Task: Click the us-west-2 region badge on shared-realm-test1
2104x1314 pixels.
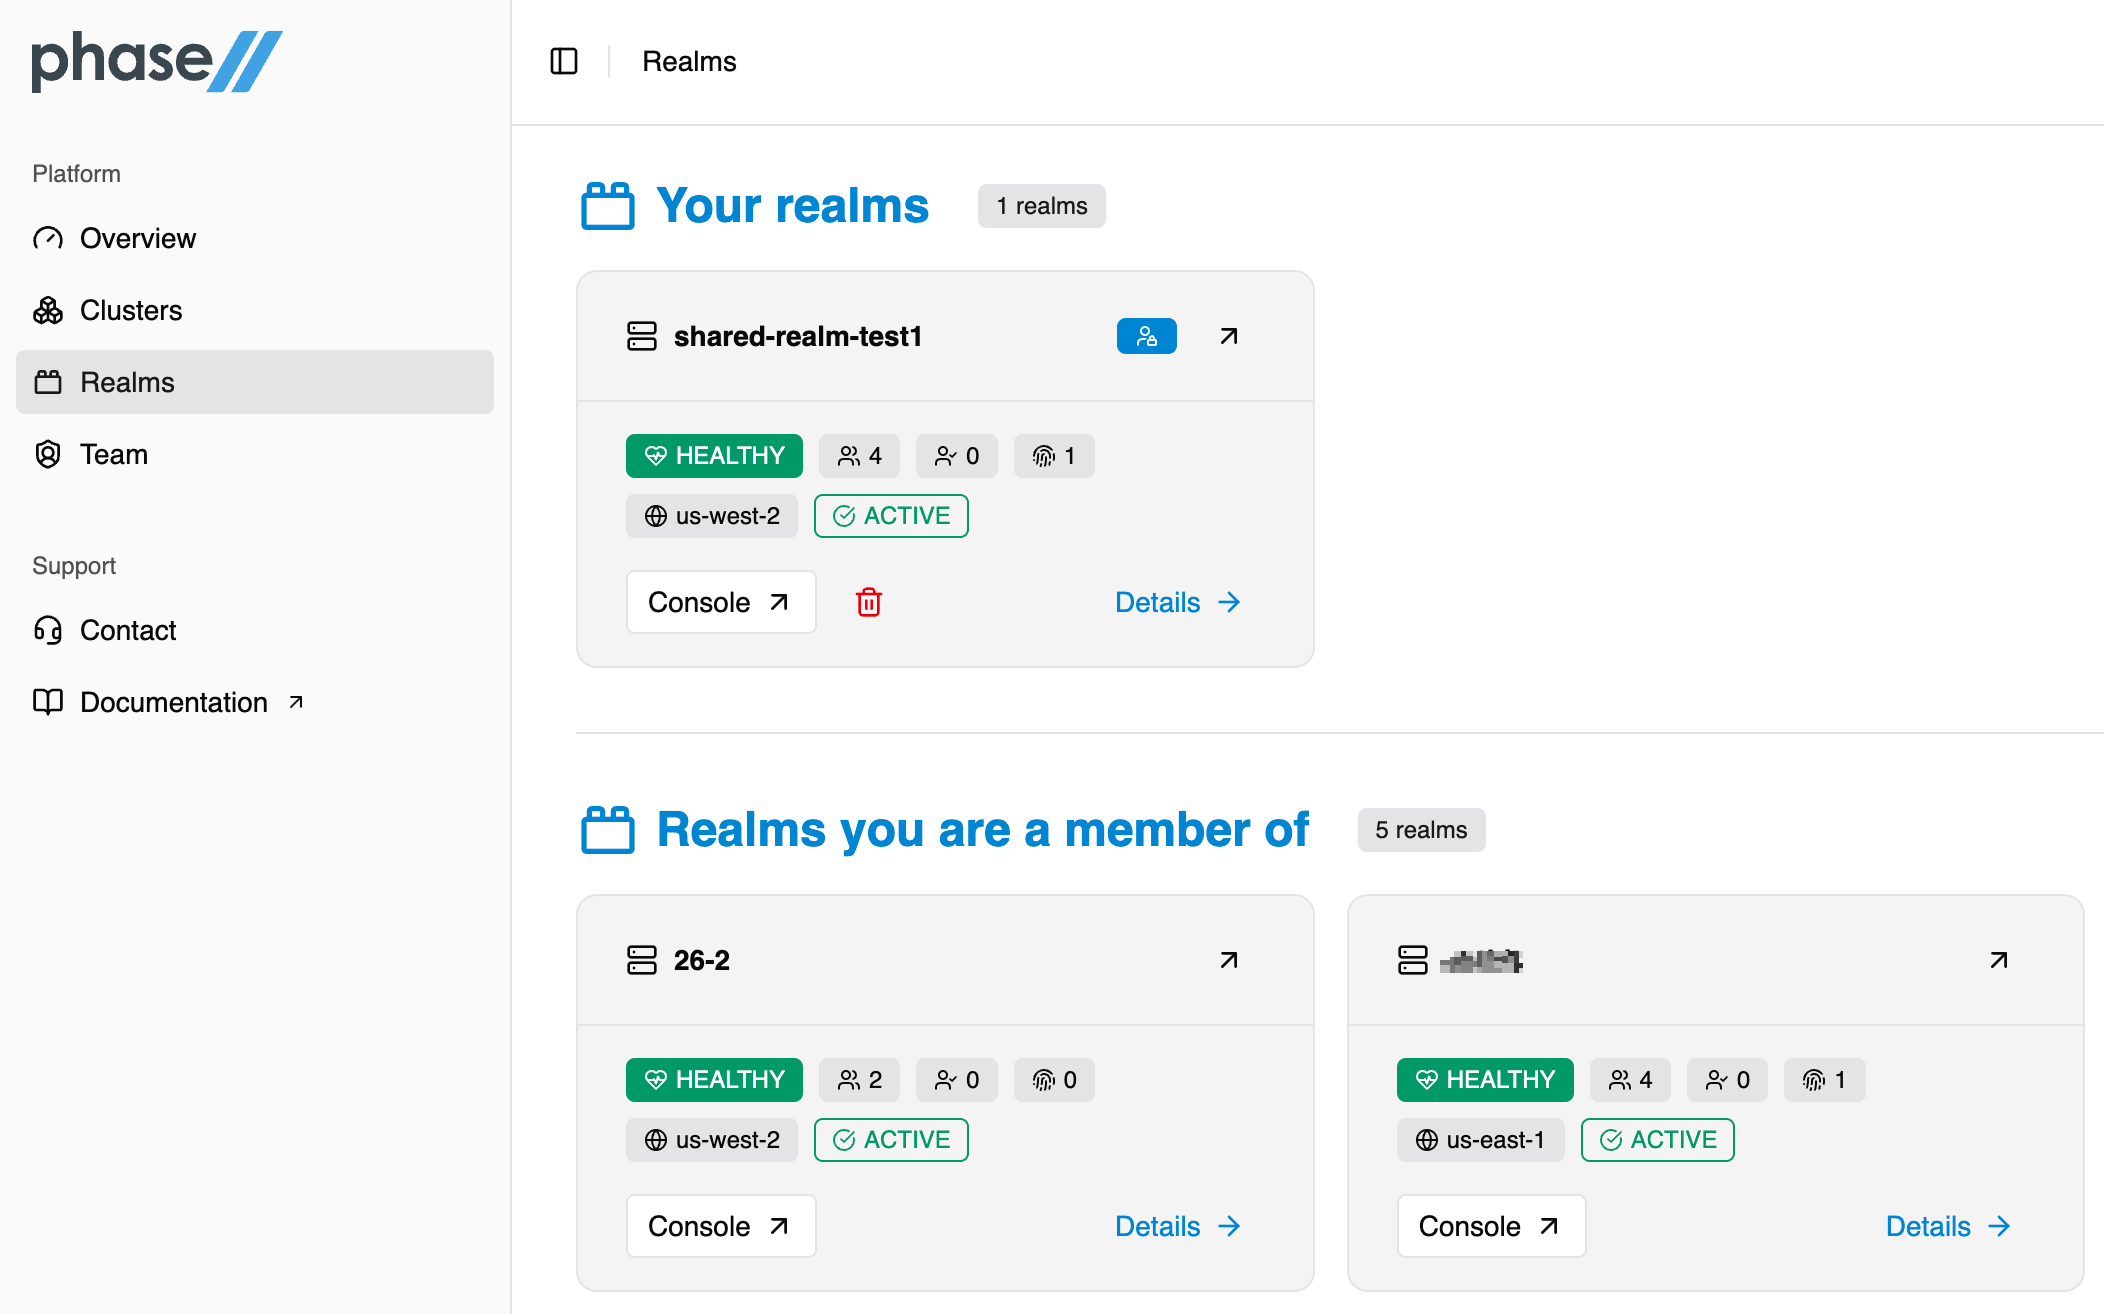Action: tap(711, 516)
